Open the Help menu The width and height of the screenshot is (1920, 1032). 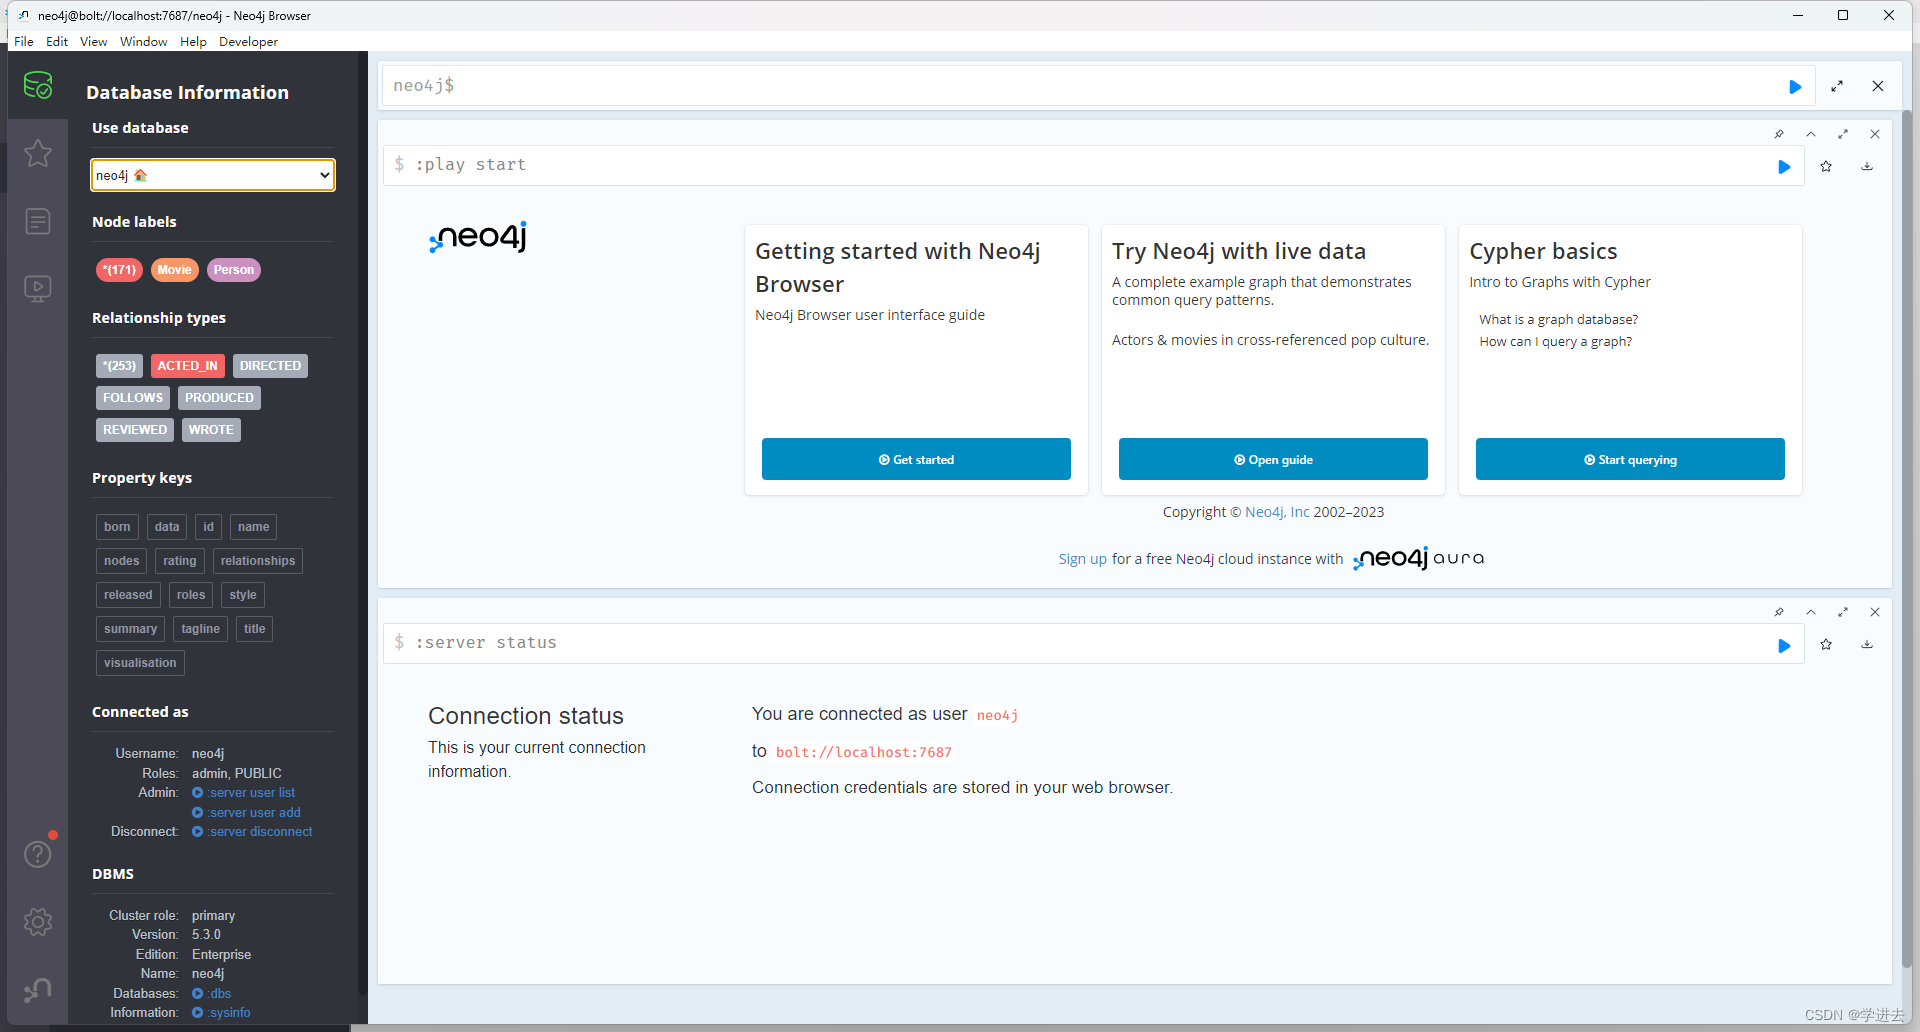pos(193,42)
